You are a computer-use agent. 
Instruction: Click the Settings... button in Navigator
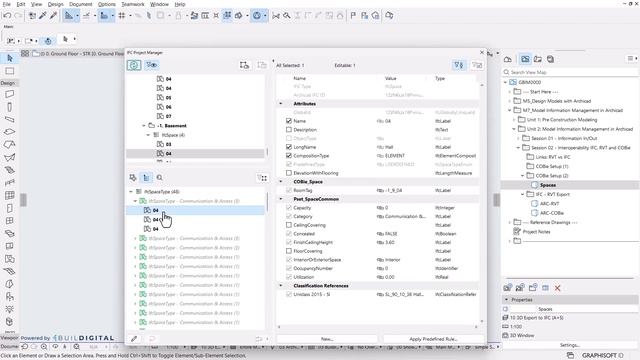(x=570, y=345)
